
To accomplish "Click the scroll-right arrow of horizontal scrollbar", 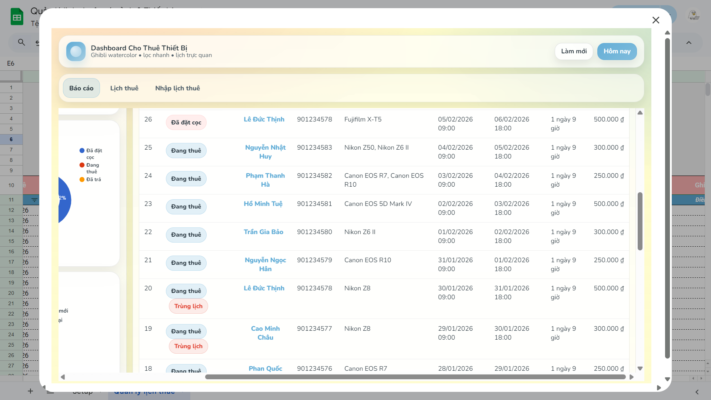I will (x=631, y=377).
